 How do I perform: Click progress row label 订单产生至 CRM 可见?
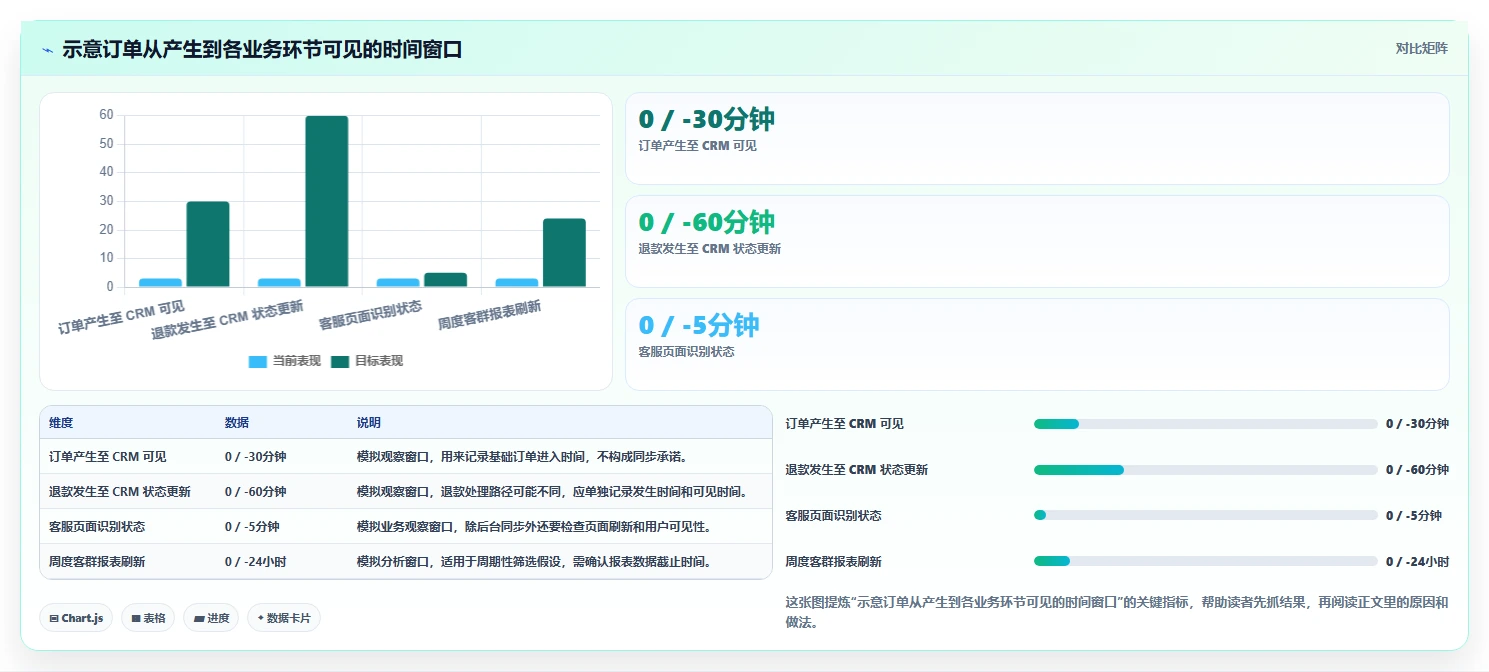845,424
